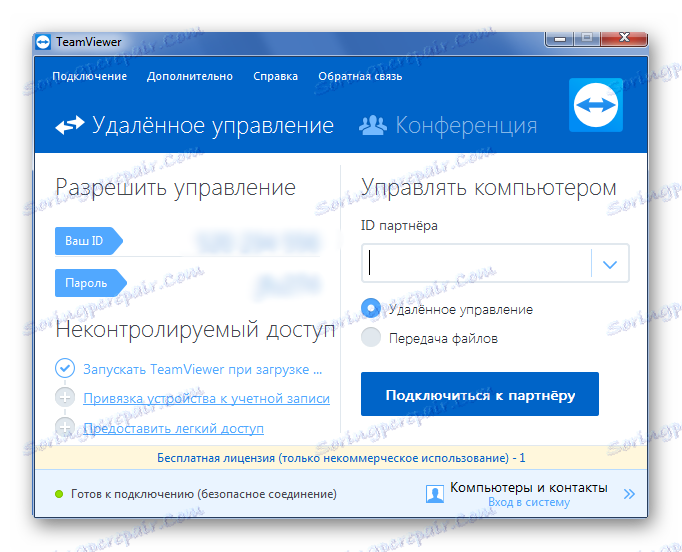The image size is (682, 552).
Task: Click TeamViewer title bar app icon
Action: point(43,42)
